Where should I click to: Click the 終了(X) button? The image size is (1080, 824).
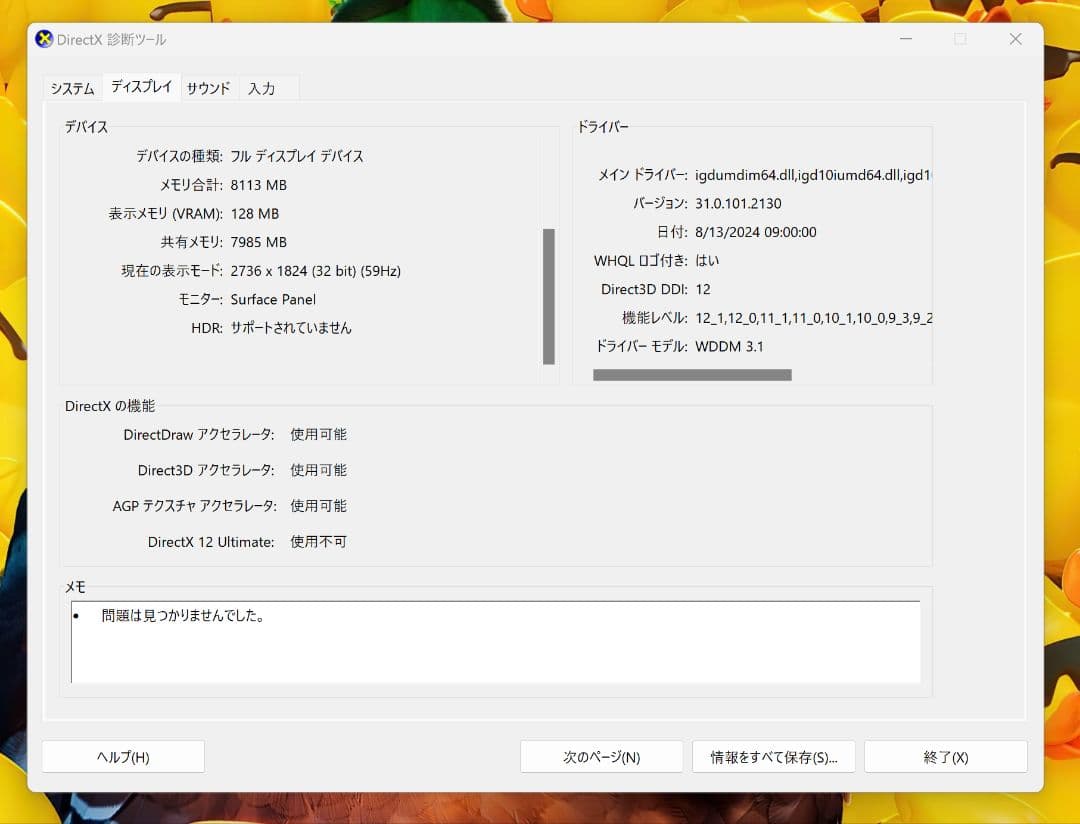click(944, 757)
